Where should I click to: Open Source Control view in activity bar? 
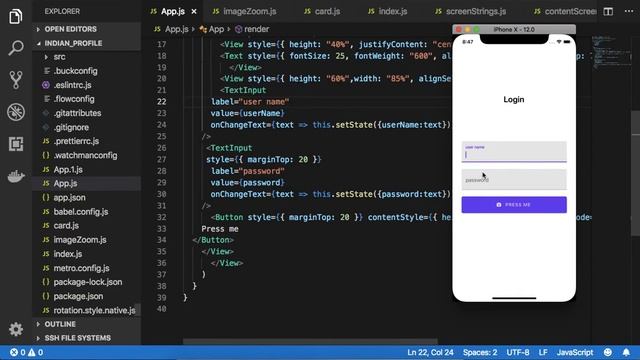coord(16,80)
